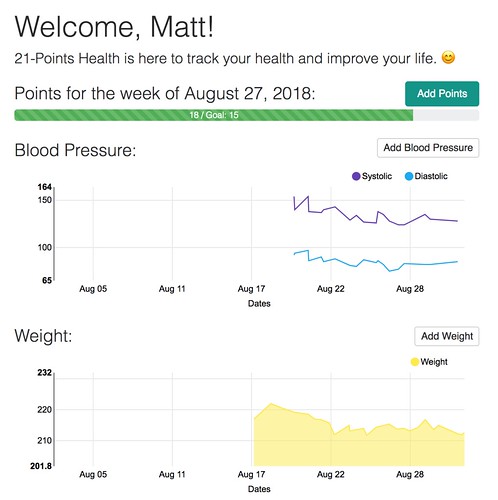Click the smiley emoji icon
This screenshot has height=500, width=498.
click(x=448, y=58)
